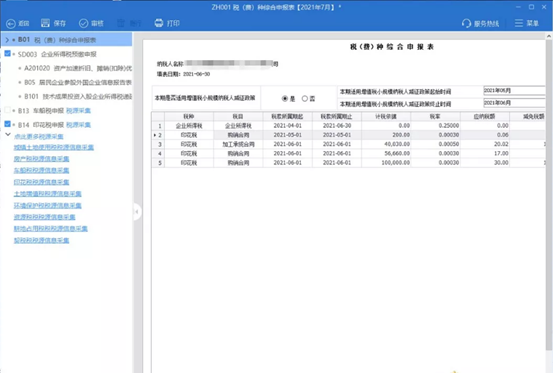This screenshot has height=373, width=553.
Task: Save the form with the 保存 icon
Action: click(45, 23)
